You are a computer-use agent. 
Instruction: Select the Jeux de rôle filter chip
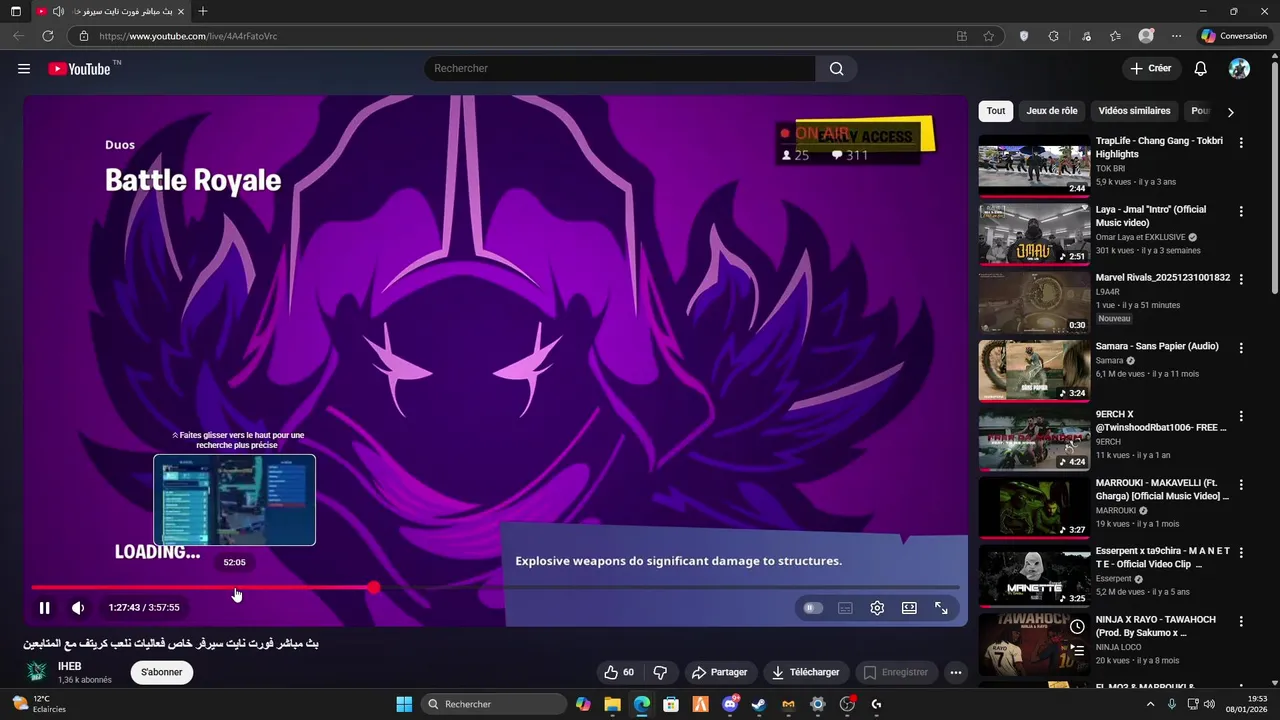click(x=1052, y=111)
